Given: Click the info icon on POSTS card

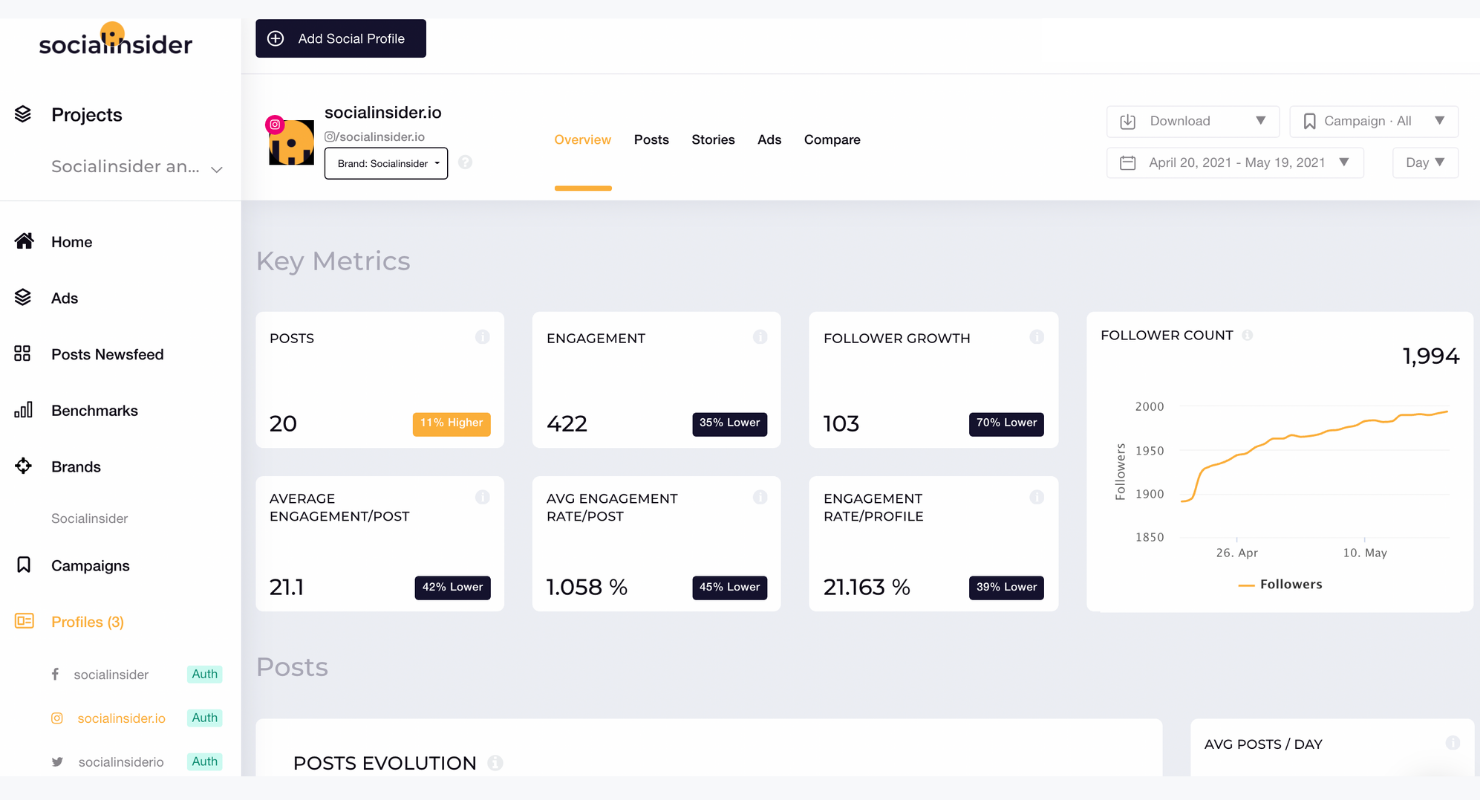Looking at the screenshot, I should [483, 337].
